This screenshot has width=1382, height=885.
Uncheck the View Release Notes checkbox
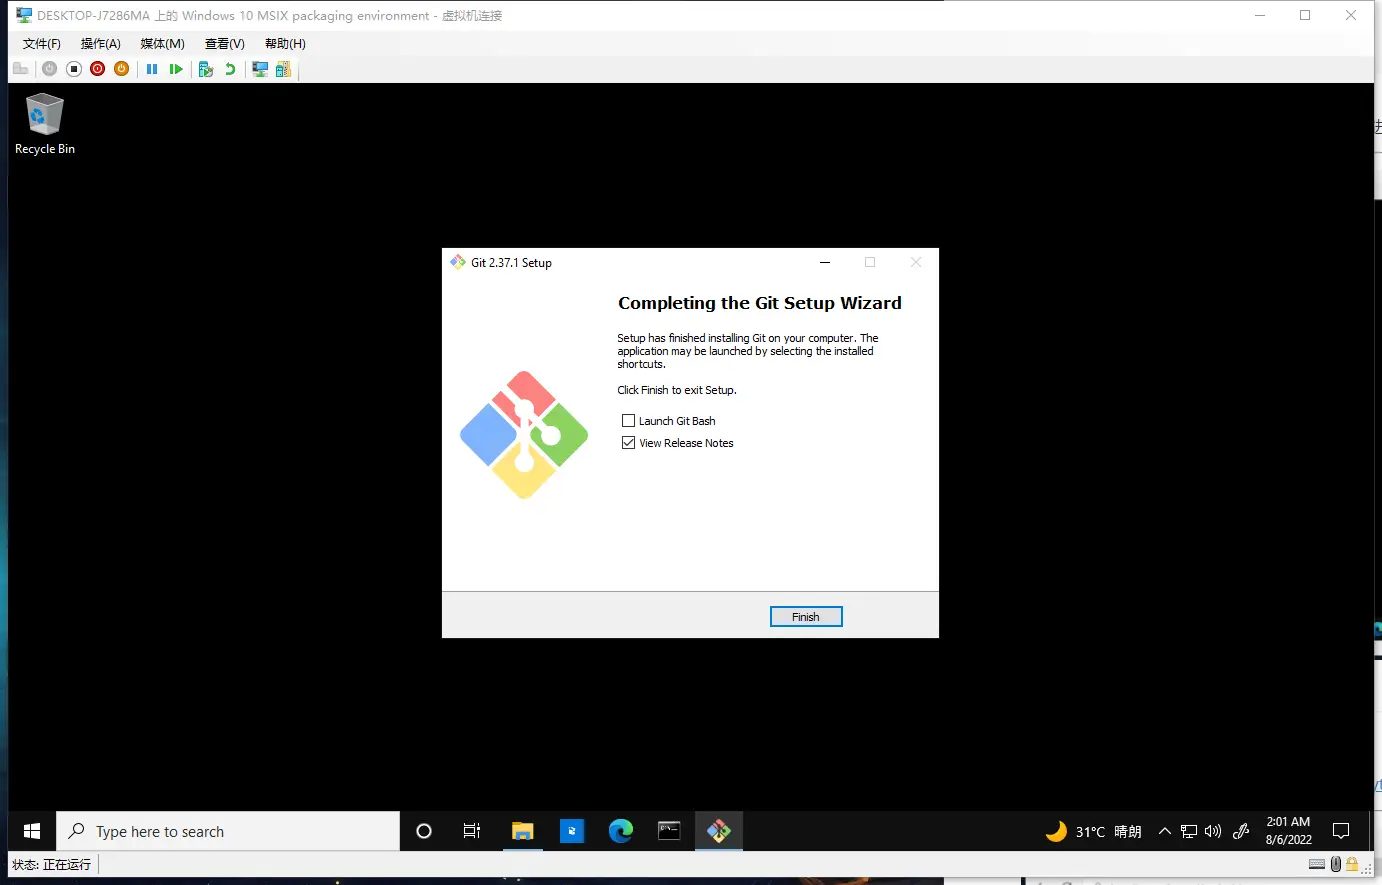(629, 443)
